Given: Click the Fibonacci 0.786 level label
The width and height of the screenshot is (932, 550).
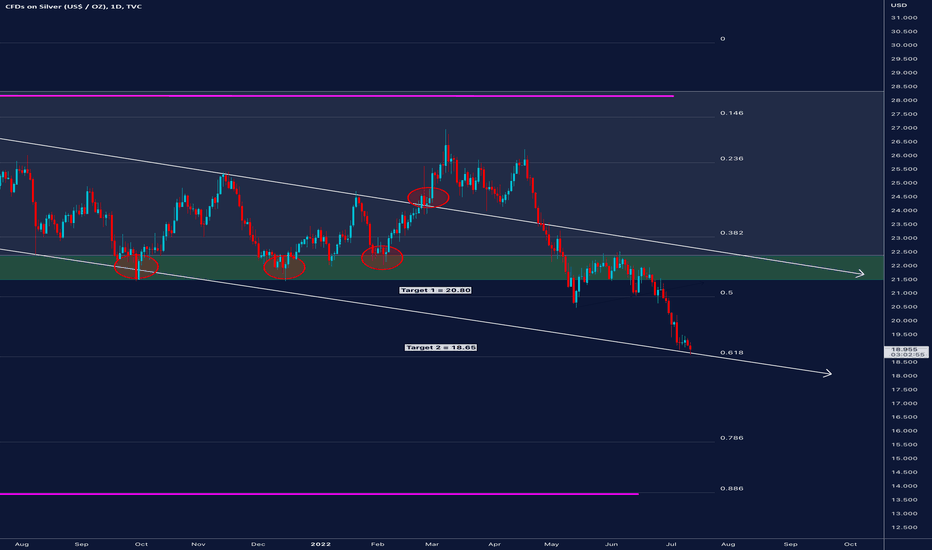Looking at the screenshot, I should 732,438.
